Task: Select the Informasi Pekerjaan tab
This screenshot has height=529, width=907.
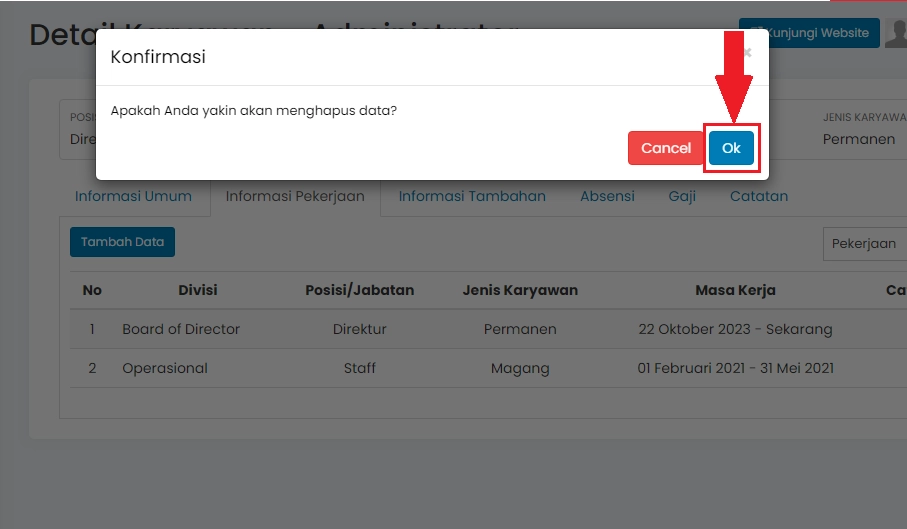Action: pos(295,197)
